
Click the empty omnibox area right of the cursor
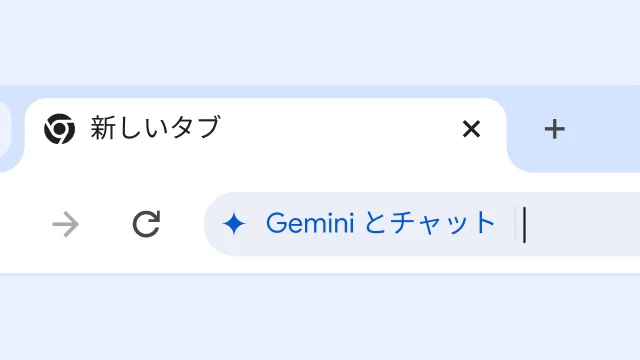[584, 224]
